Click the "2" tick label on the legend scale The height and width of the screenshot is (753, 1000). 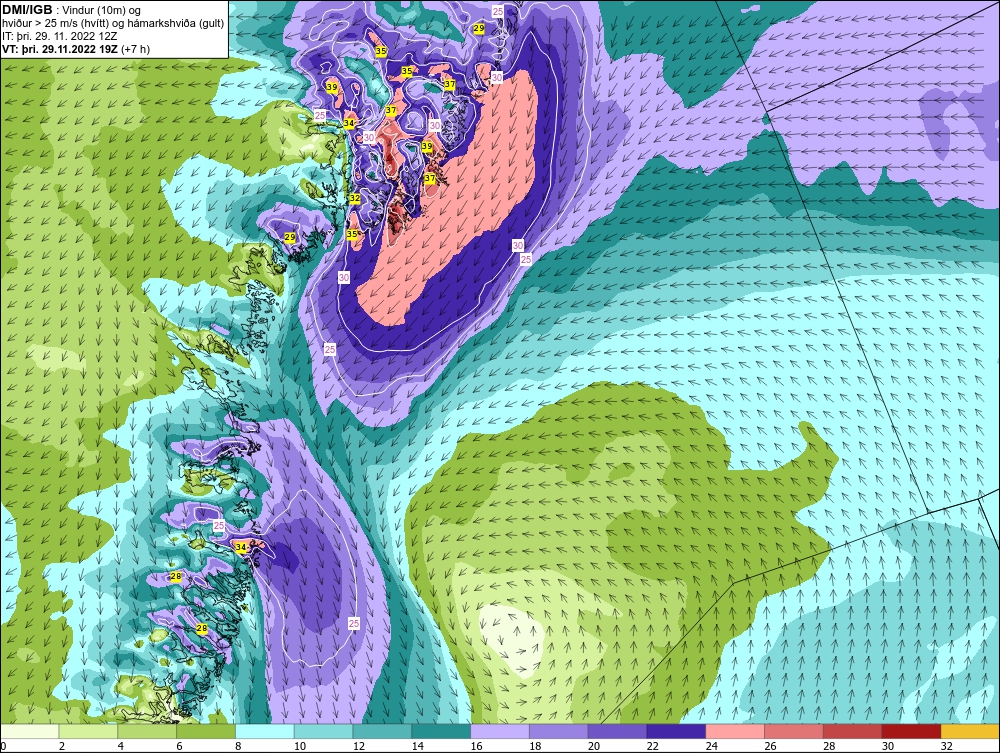coord(62,746)
